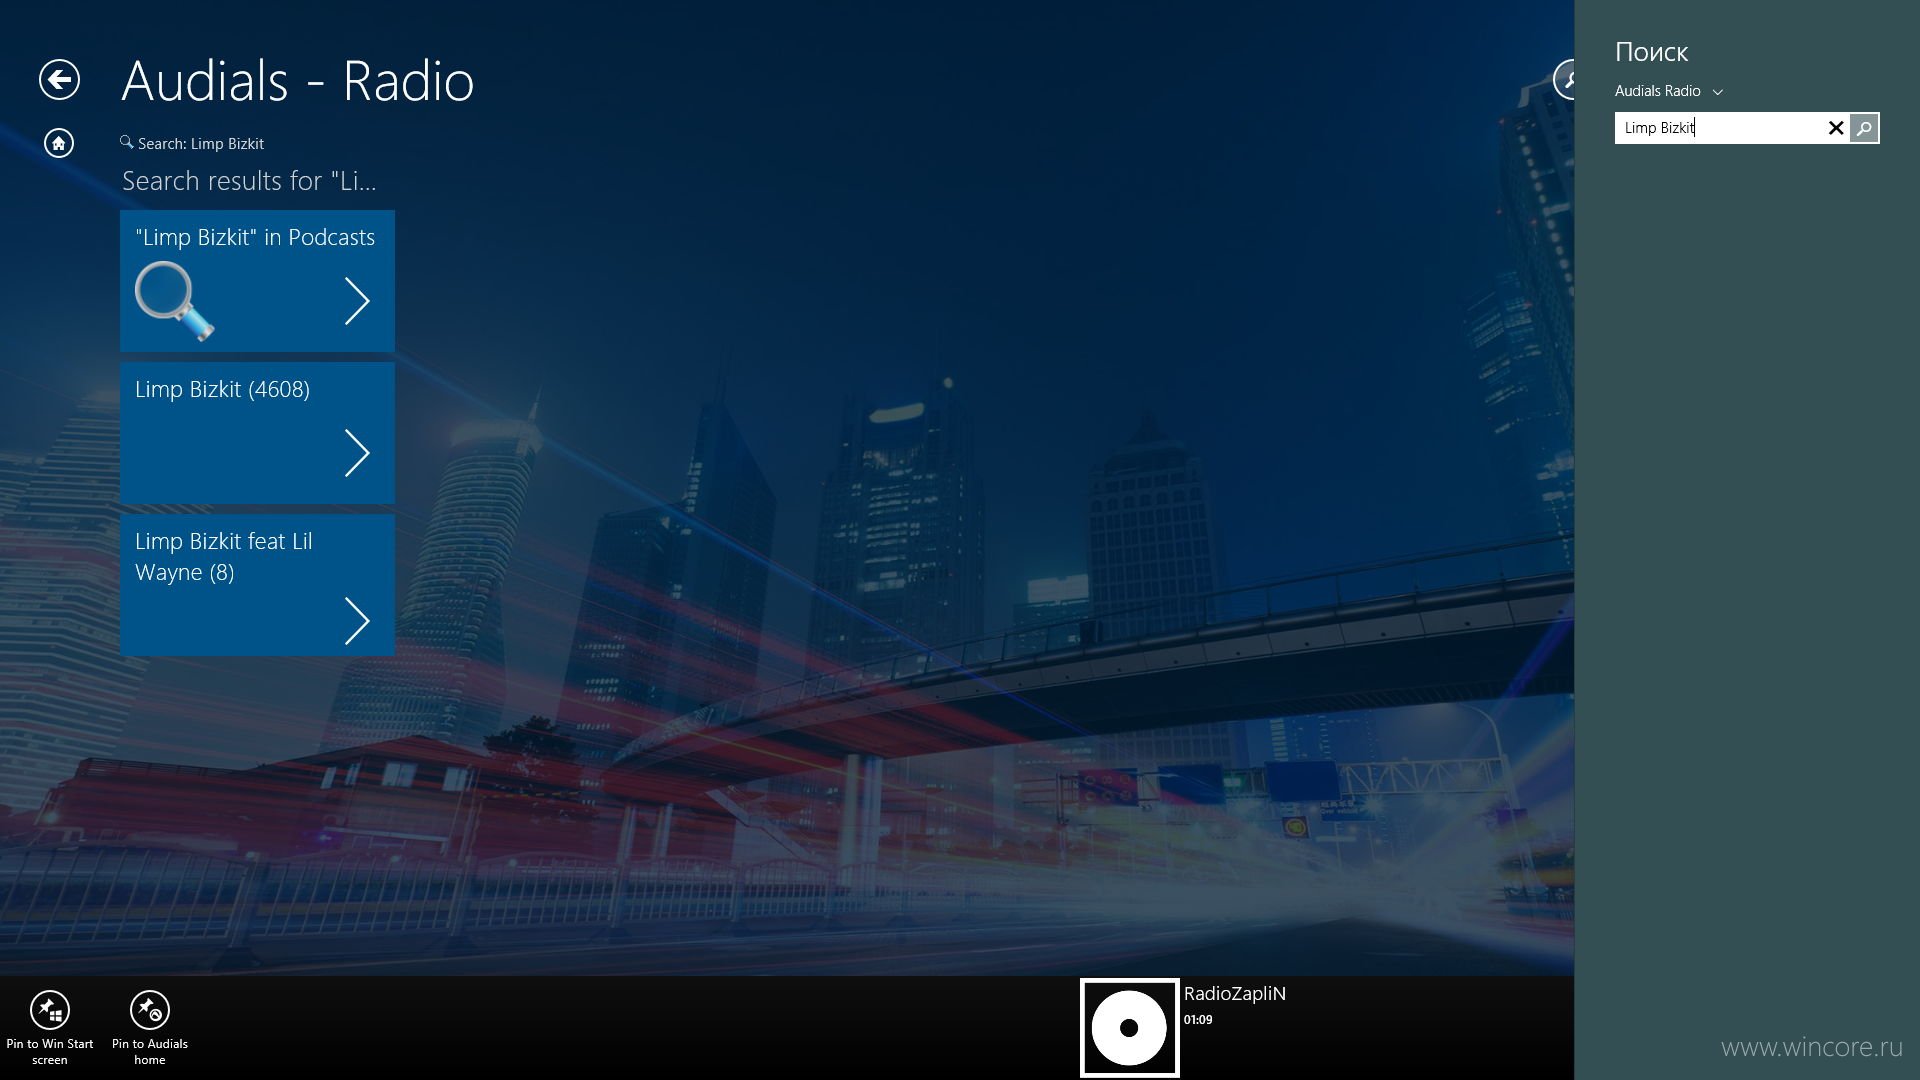
Task: Click the 01:09 playback time
Action: 1198,1020
